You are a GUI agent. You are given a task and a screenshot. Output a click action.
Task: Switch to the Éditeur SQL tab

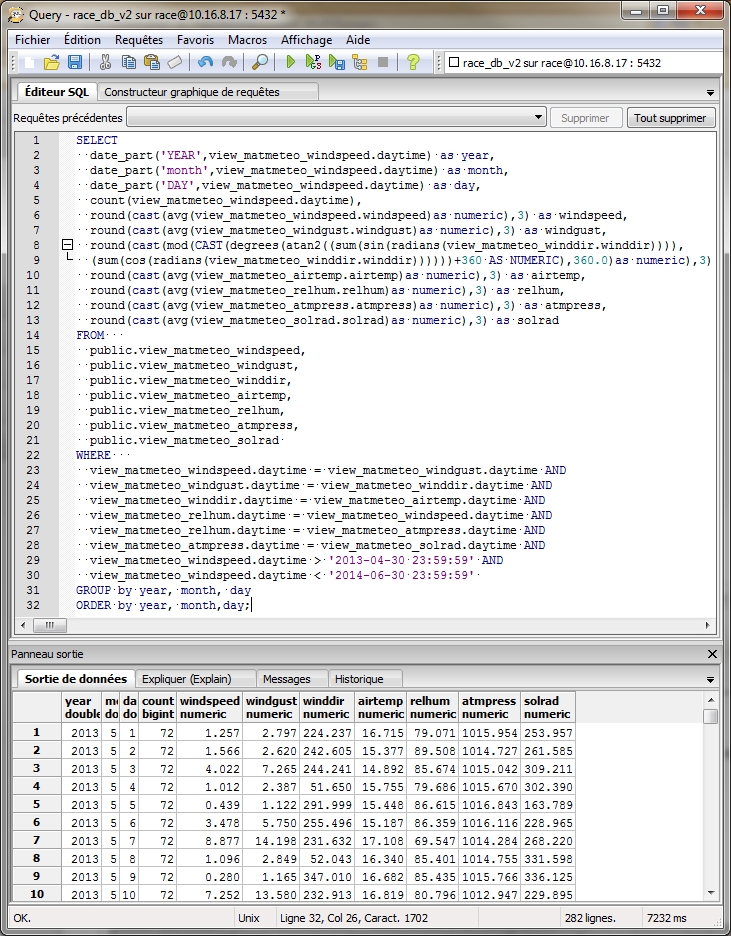tap(56, 92)
